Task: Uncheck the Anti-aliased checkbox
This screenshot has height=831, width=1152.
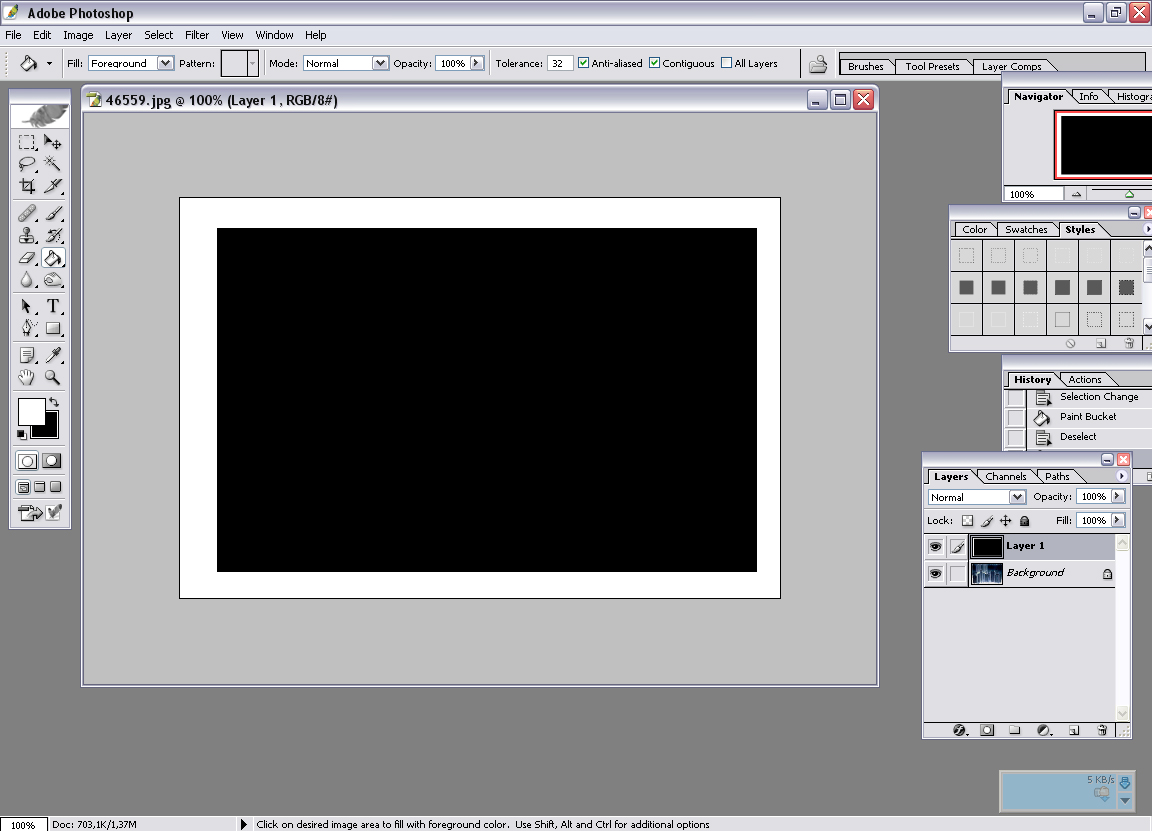Action: click(x=584, y=63)
